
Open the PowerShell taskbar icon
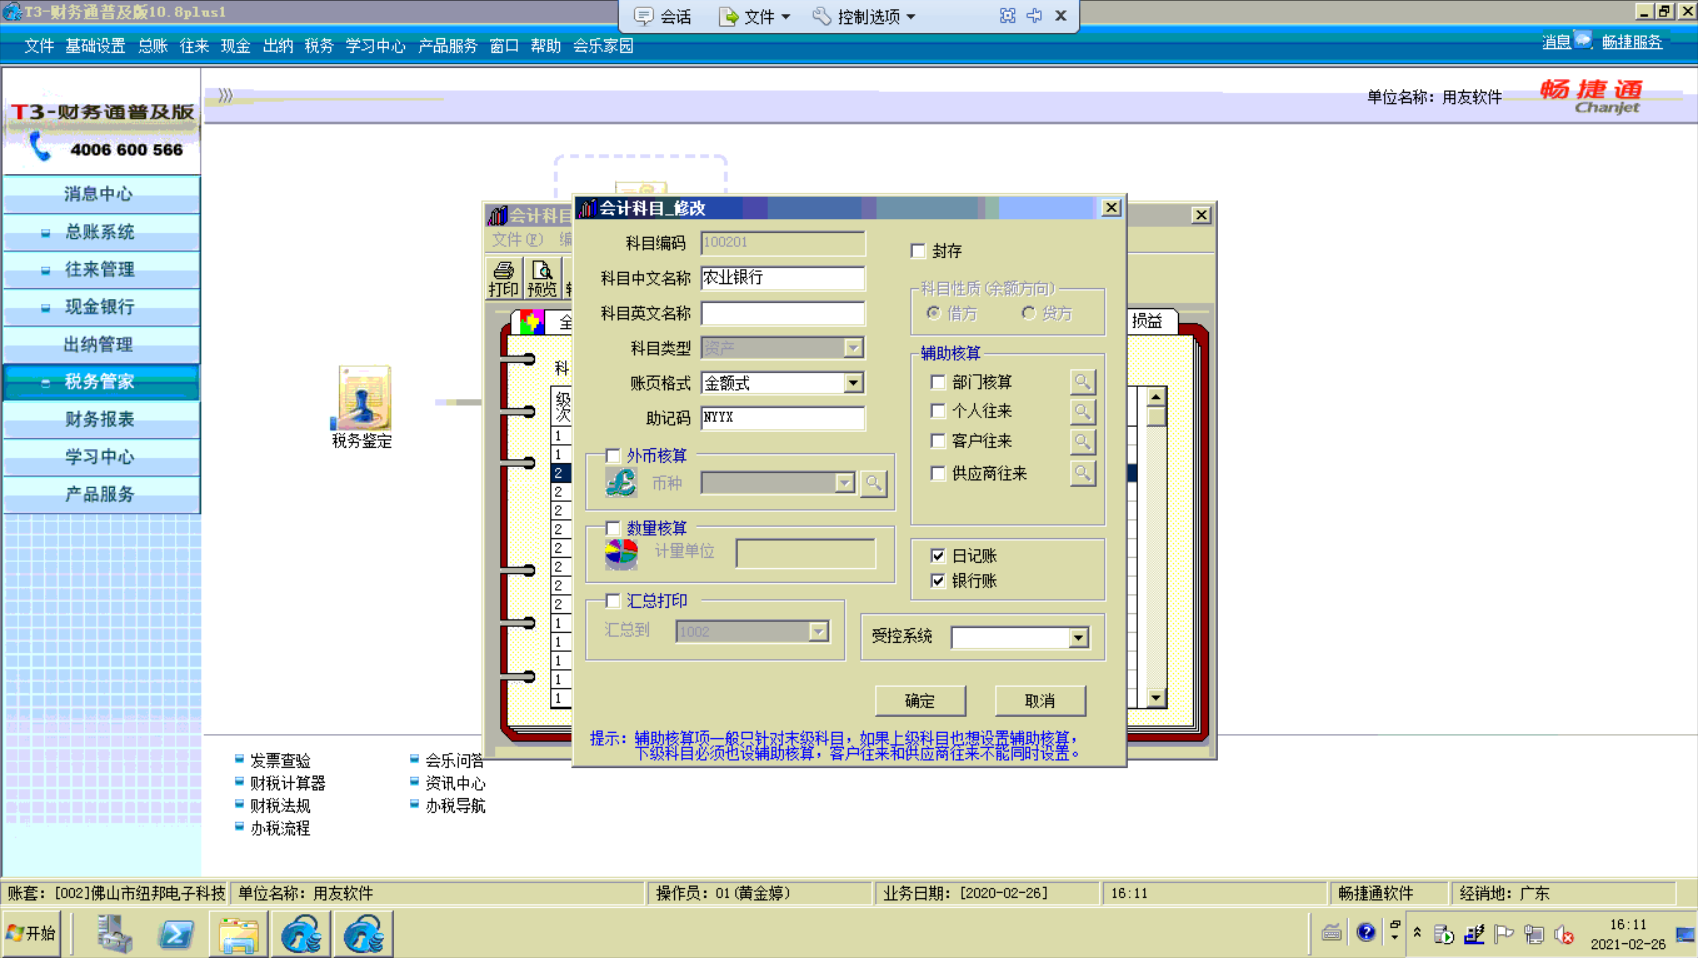pyautogui.click(x=176, y=935)
